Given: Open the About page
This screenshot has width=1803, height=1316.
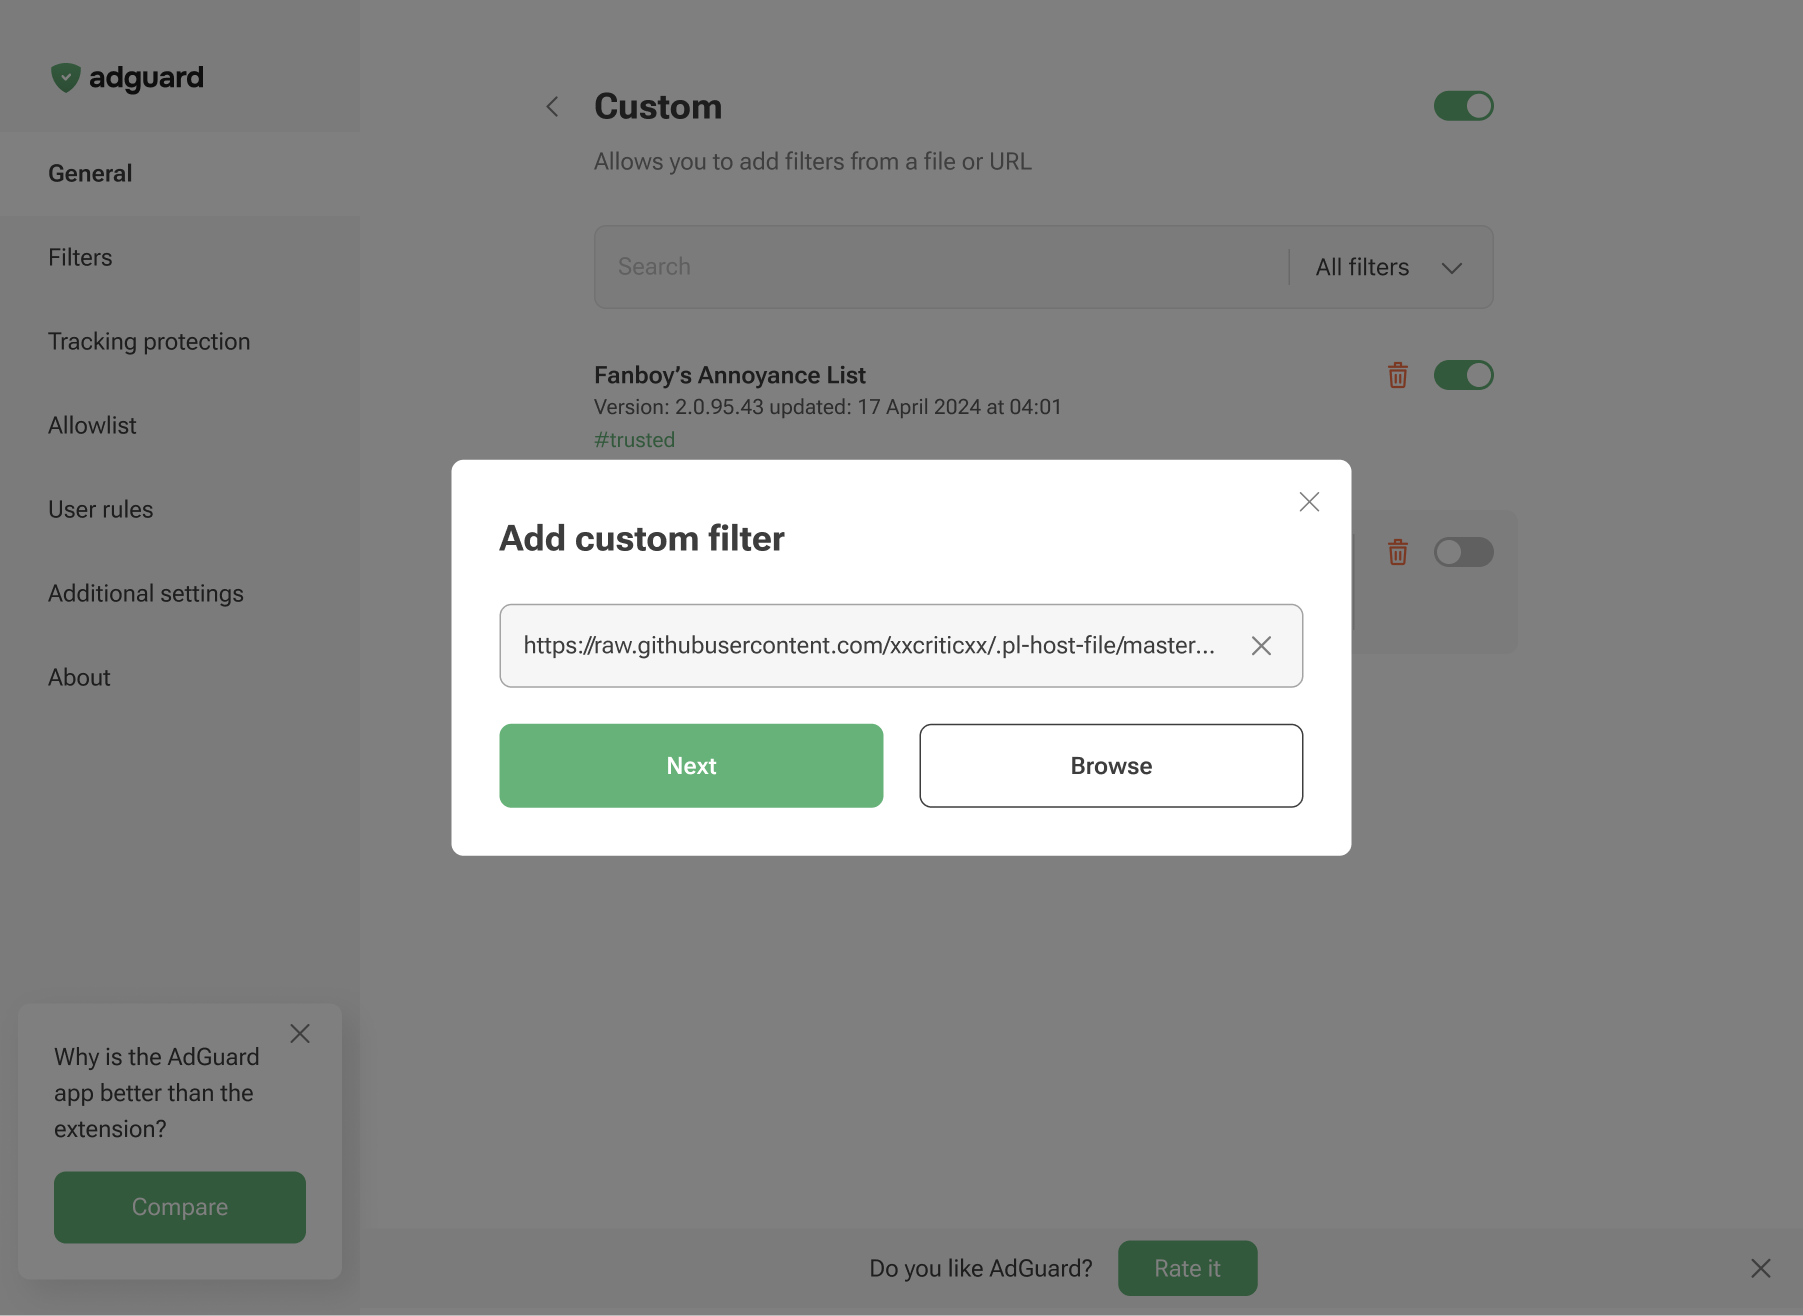Looking at the screenshot, I should pos(180,678).
